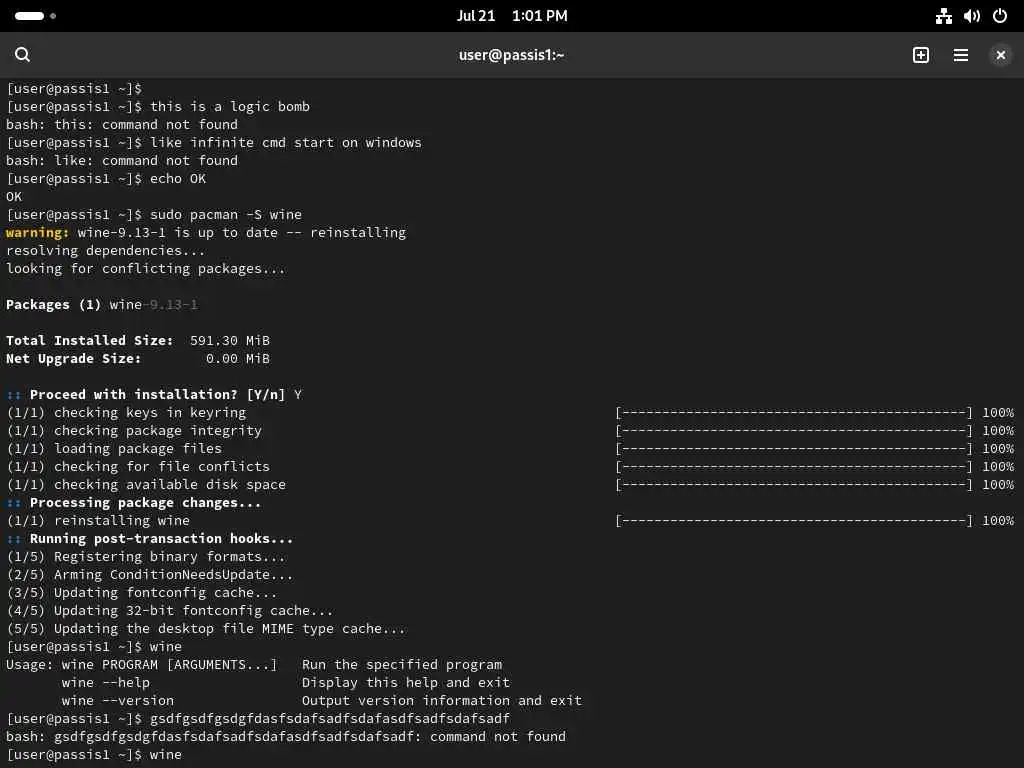Click progress bar for checking package integrity

click(x=793, y=430)
